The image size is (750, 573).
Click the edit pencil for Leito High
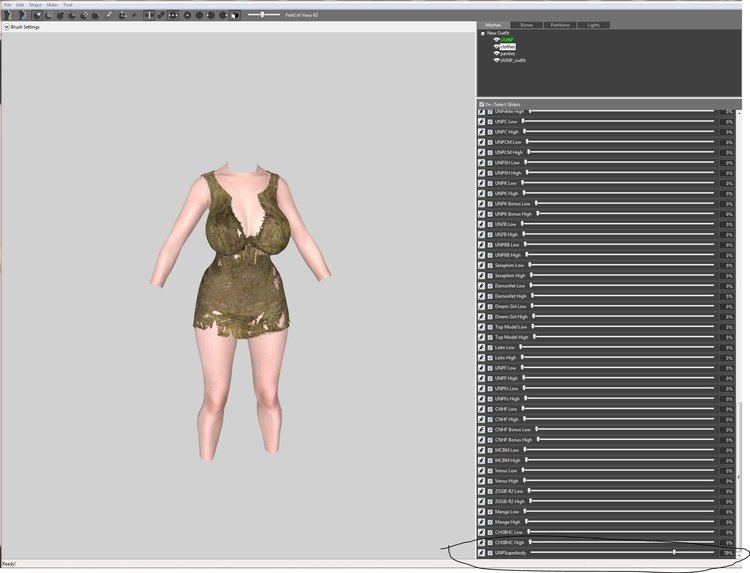tap(482, 358)
